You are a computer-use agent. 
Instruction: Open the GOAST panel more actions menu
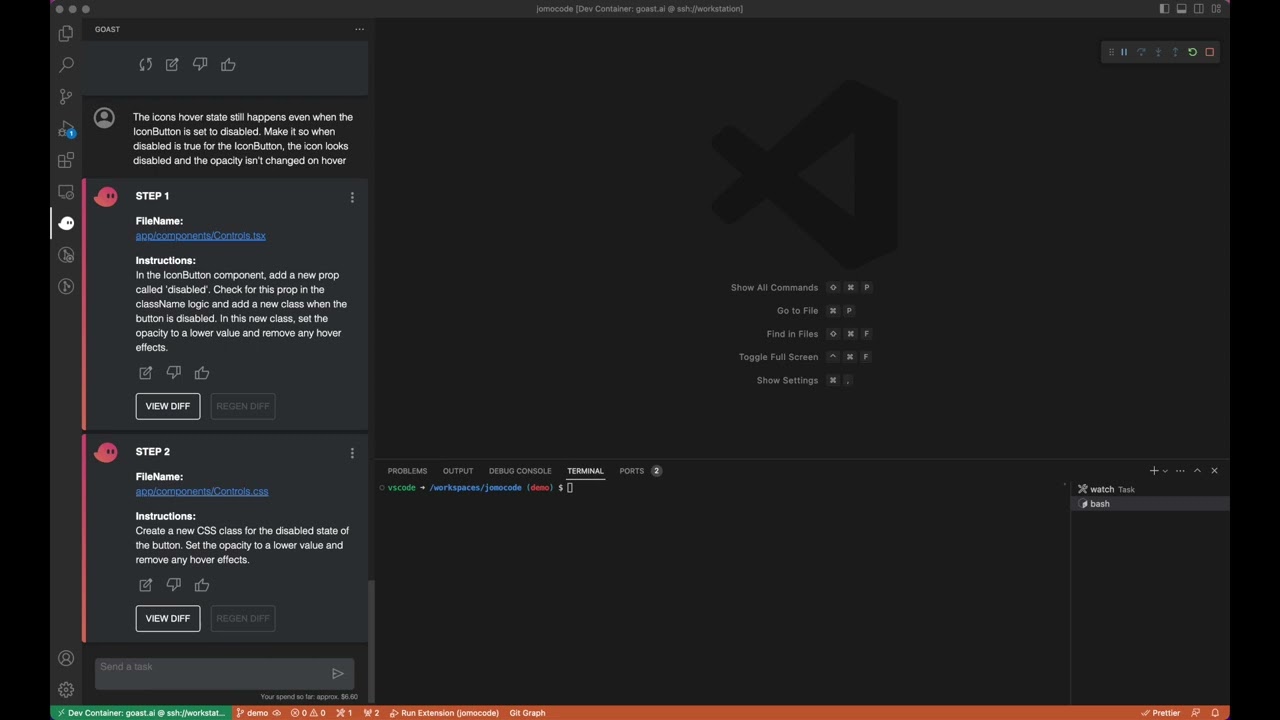pos(359,29)
